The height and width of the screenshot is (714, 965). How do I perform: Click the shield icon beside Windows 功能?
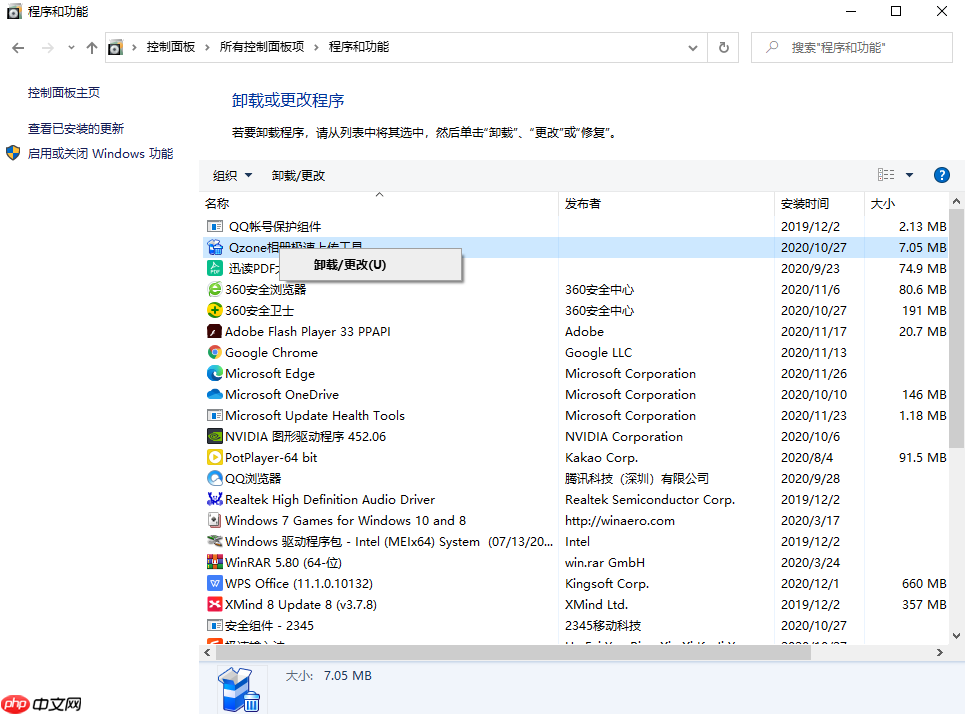coord(13,153)
